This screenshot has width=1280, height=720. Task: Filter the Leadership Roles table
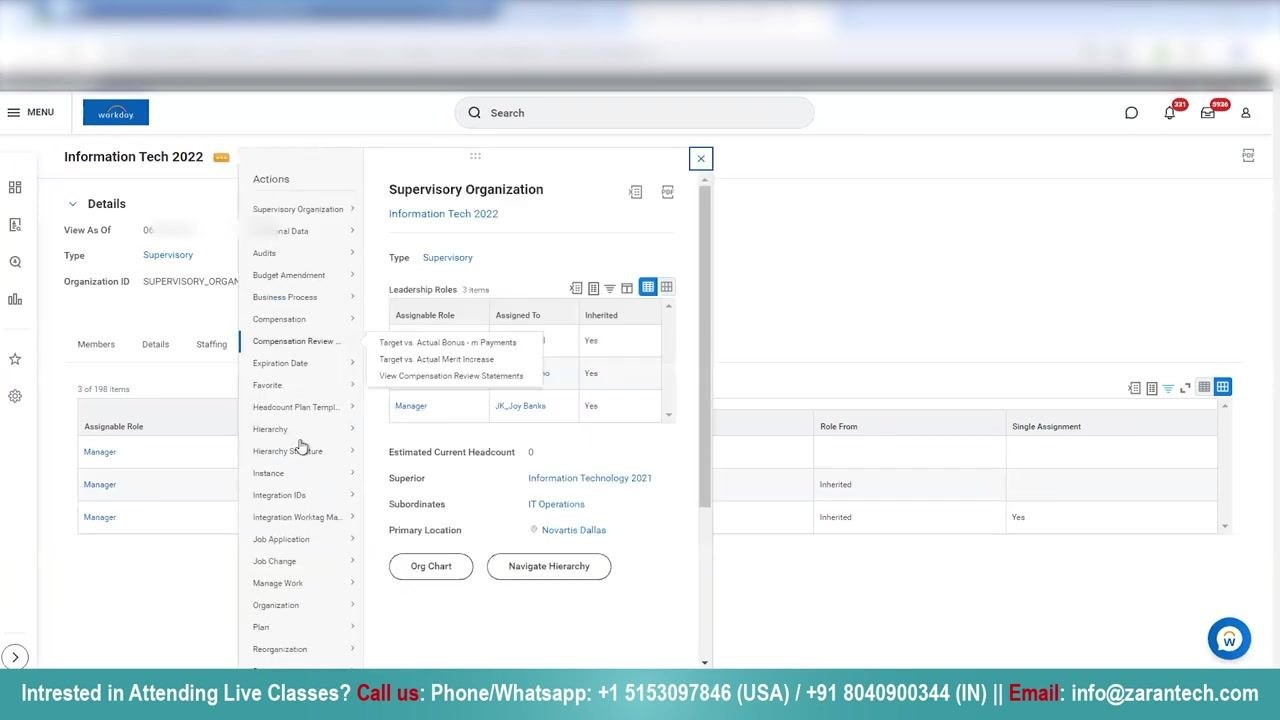610,288
